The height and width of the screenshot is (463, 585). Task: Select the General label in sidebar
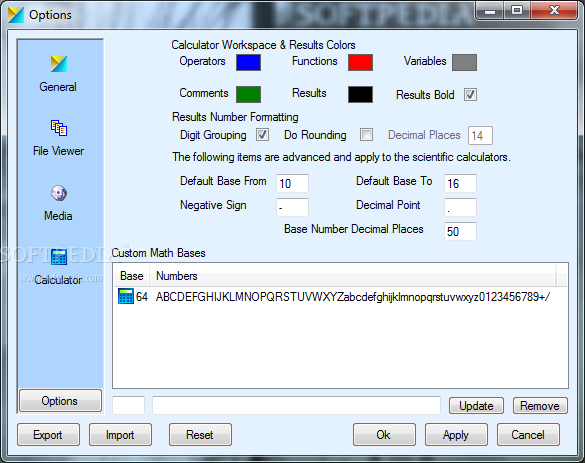(58, 87)
